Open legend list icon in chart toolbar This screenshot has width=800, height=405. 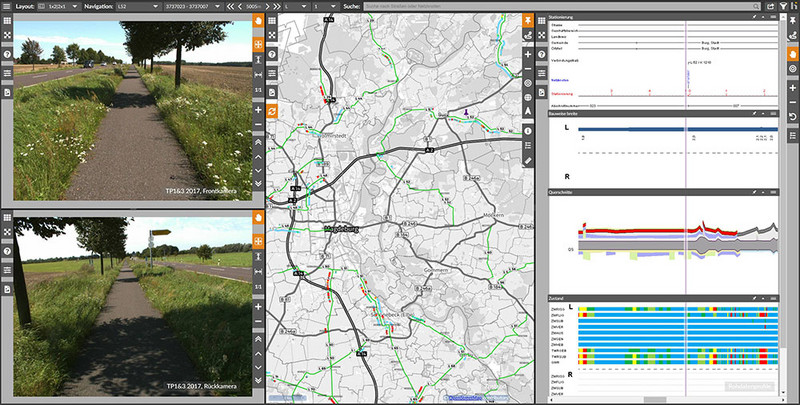(792, 135)
